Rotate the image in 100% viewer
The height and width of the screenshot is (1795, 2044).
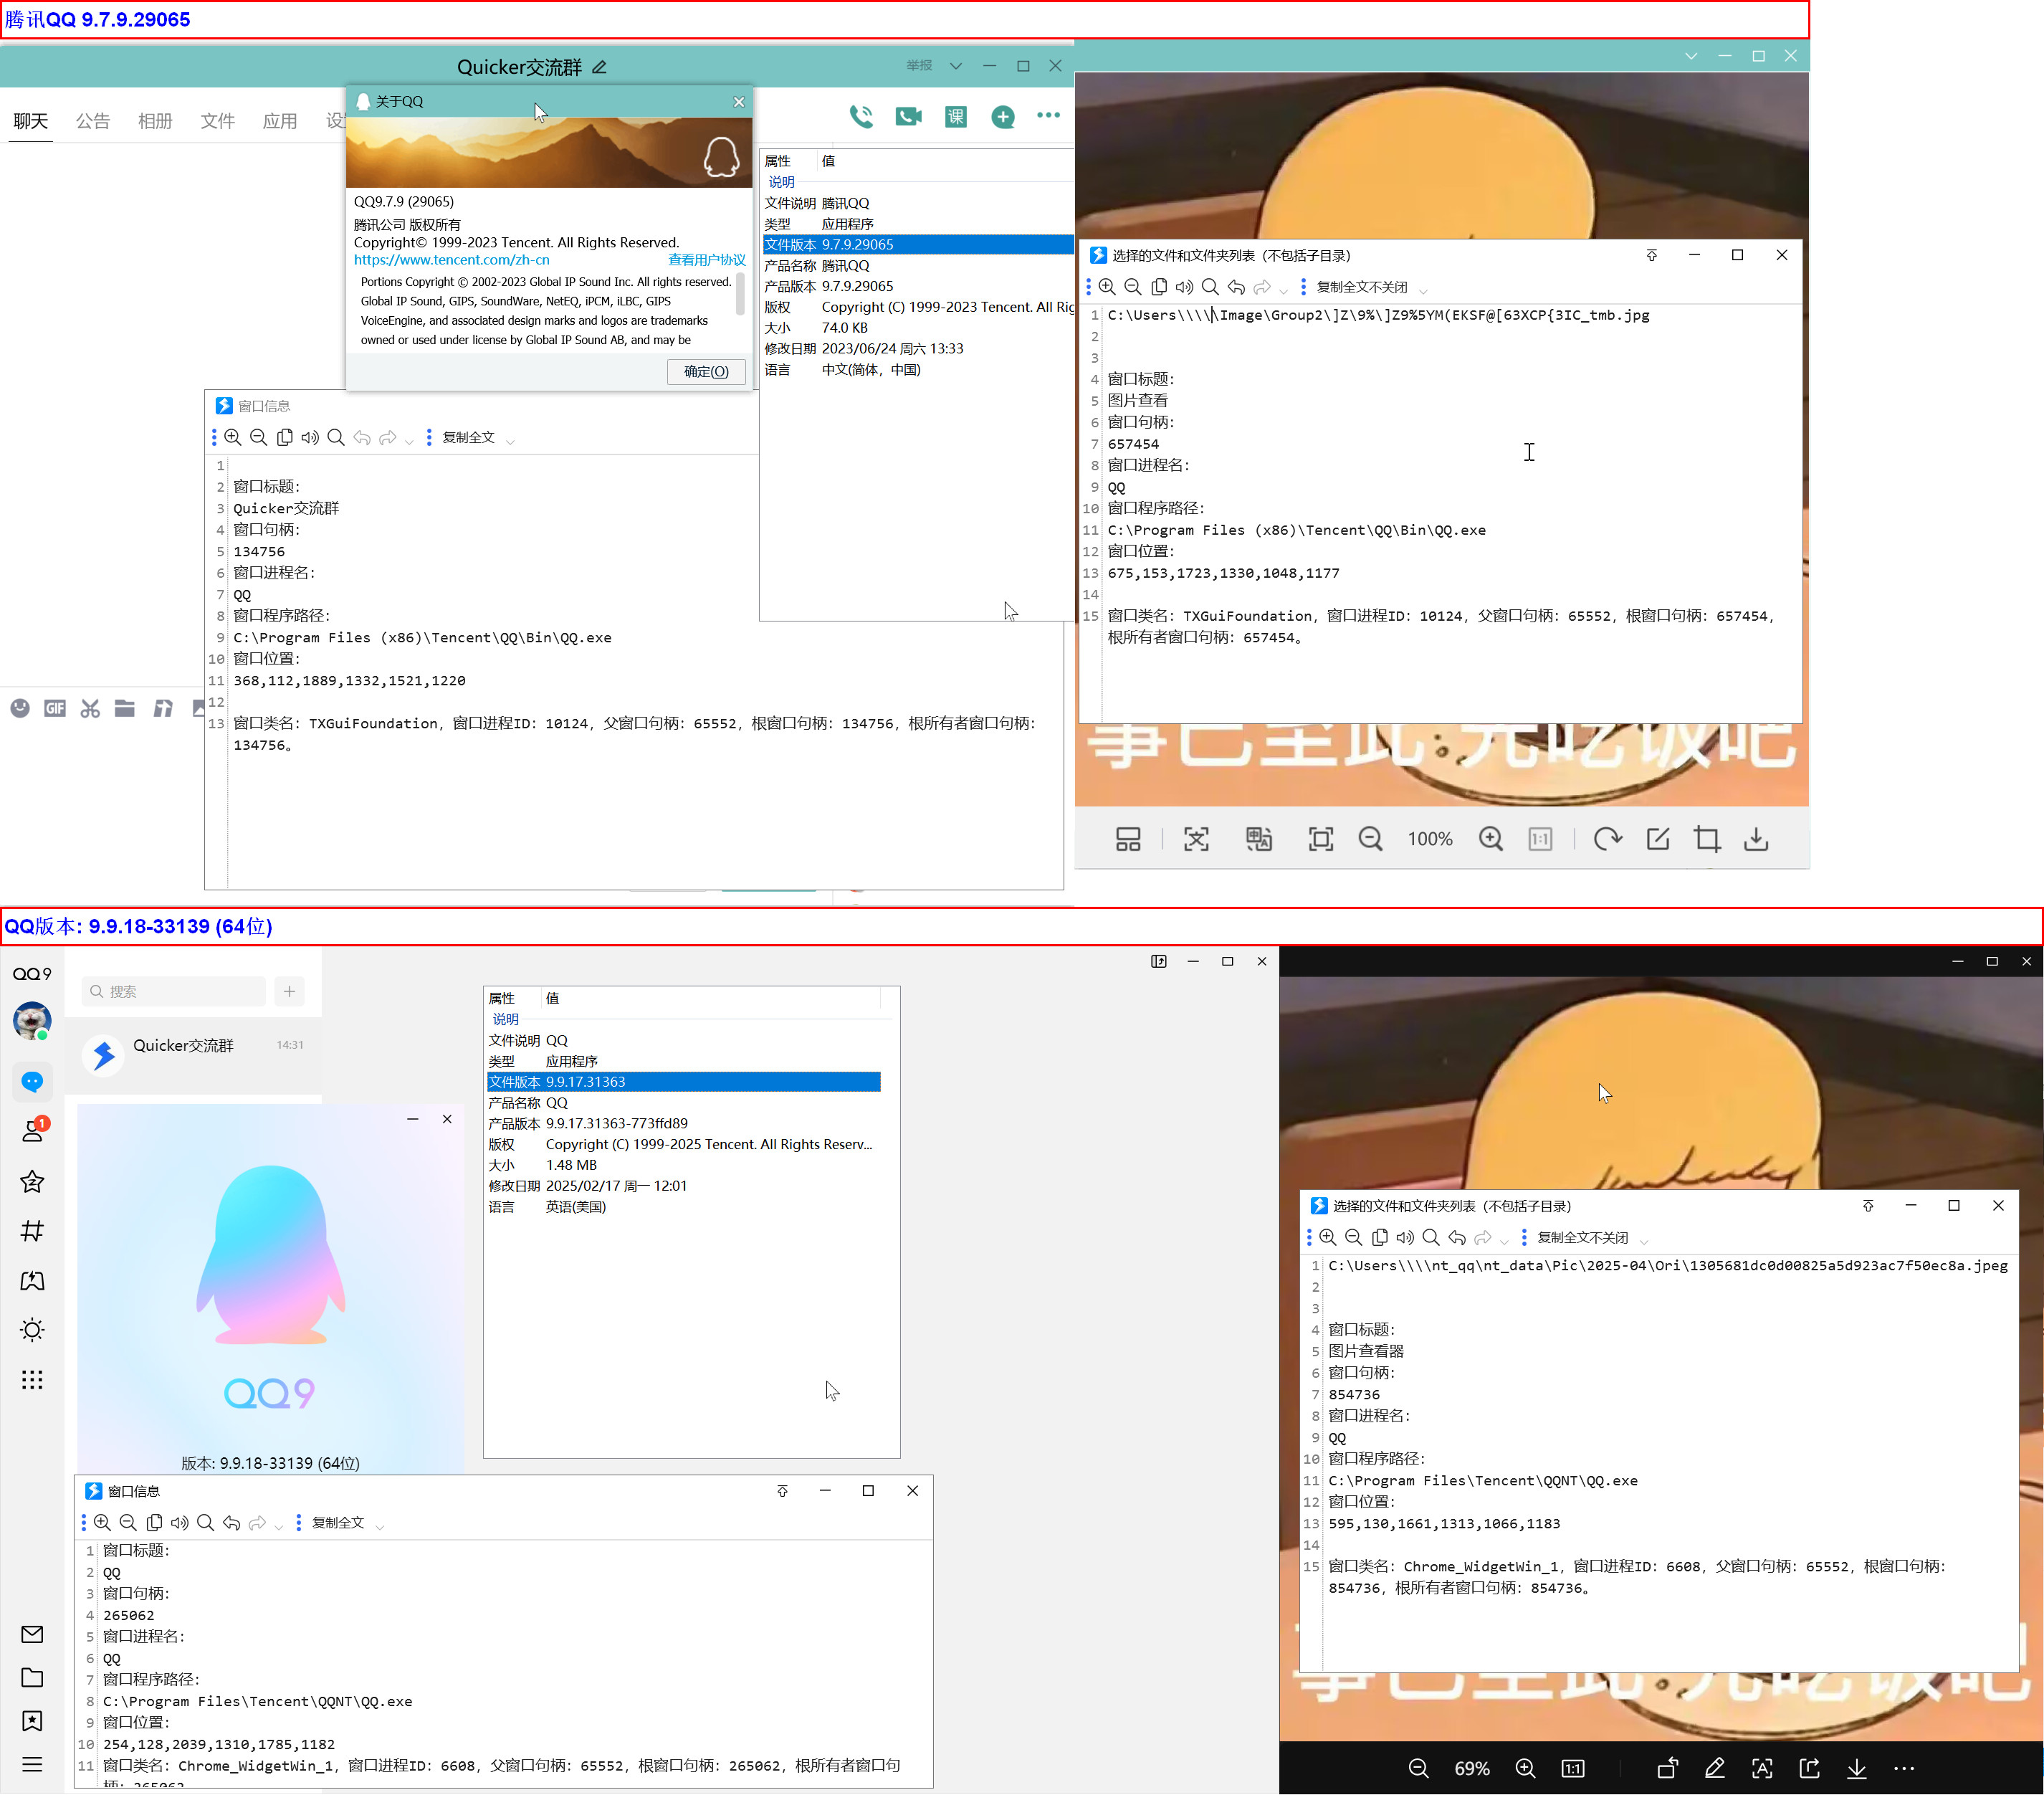pyautogui.click(x=1607, y=839)
